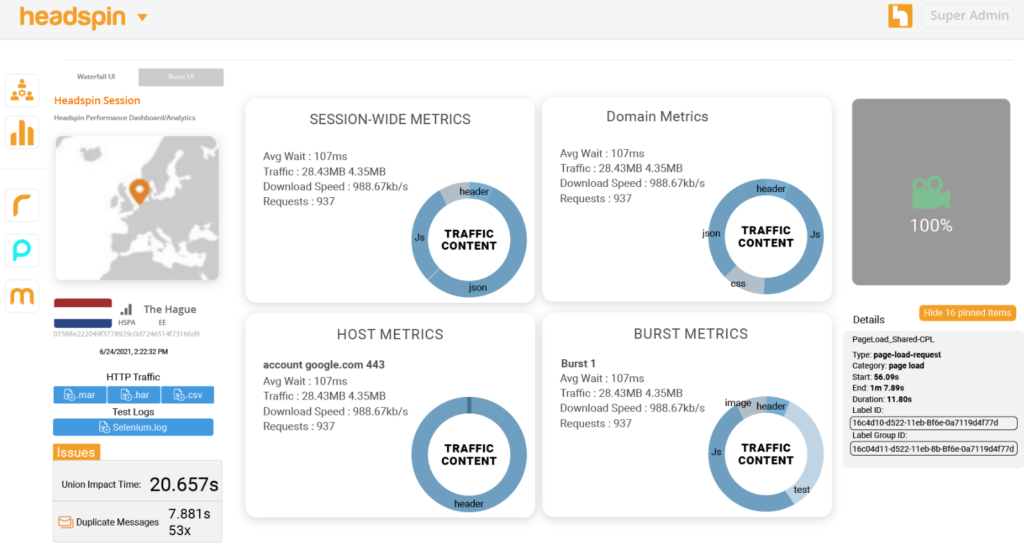
Task: Expand the headspin dropdown arrow
Action: [142, 17]
